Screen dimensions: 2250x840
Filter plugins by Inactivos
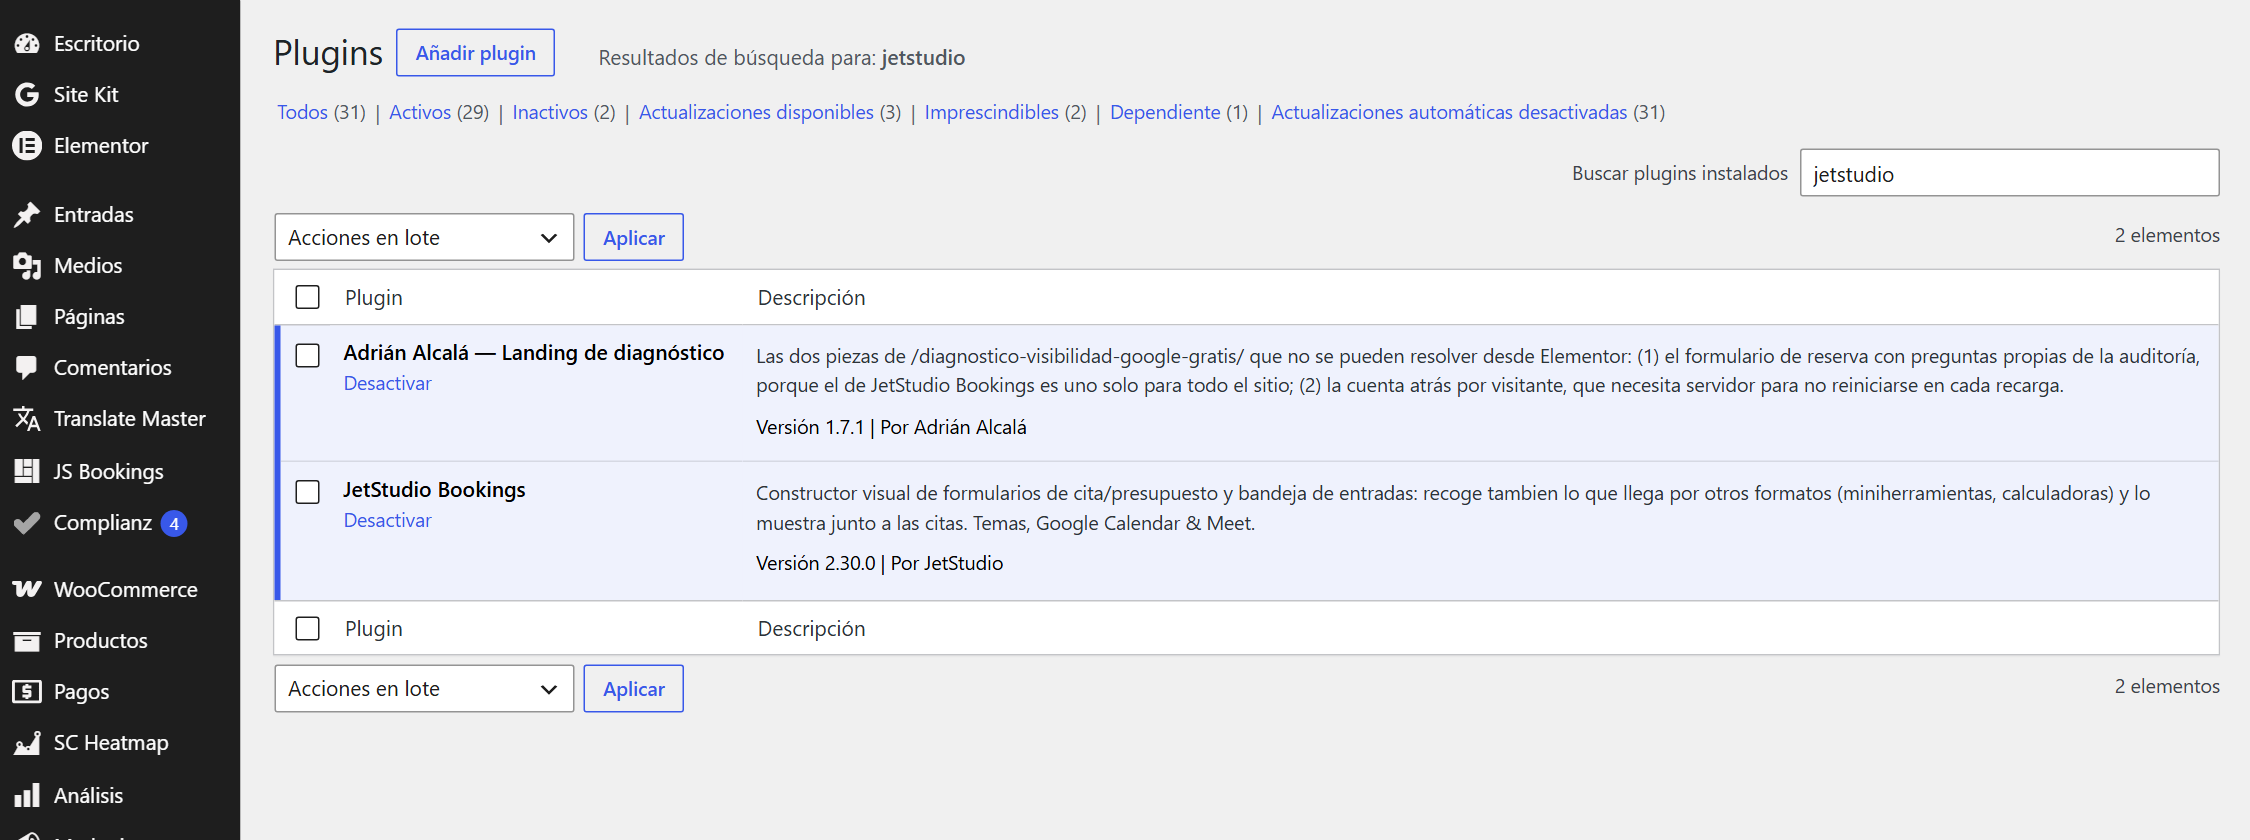pyautogui.click(x=550, y=112)
